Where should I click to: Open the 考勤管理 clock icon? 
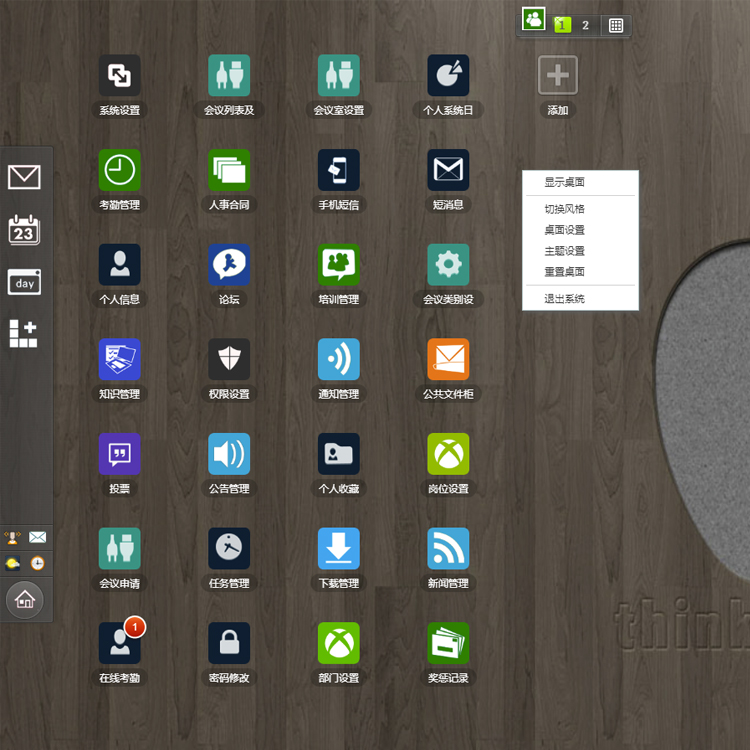tap(120, 170)
